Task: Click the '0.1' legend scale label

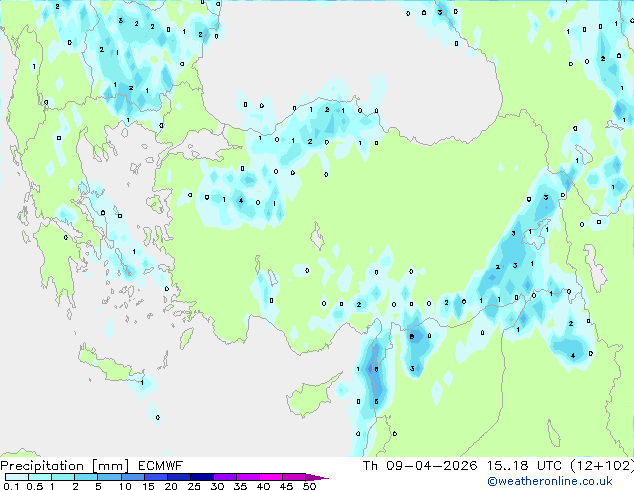Action: click(x=11, y=486)
